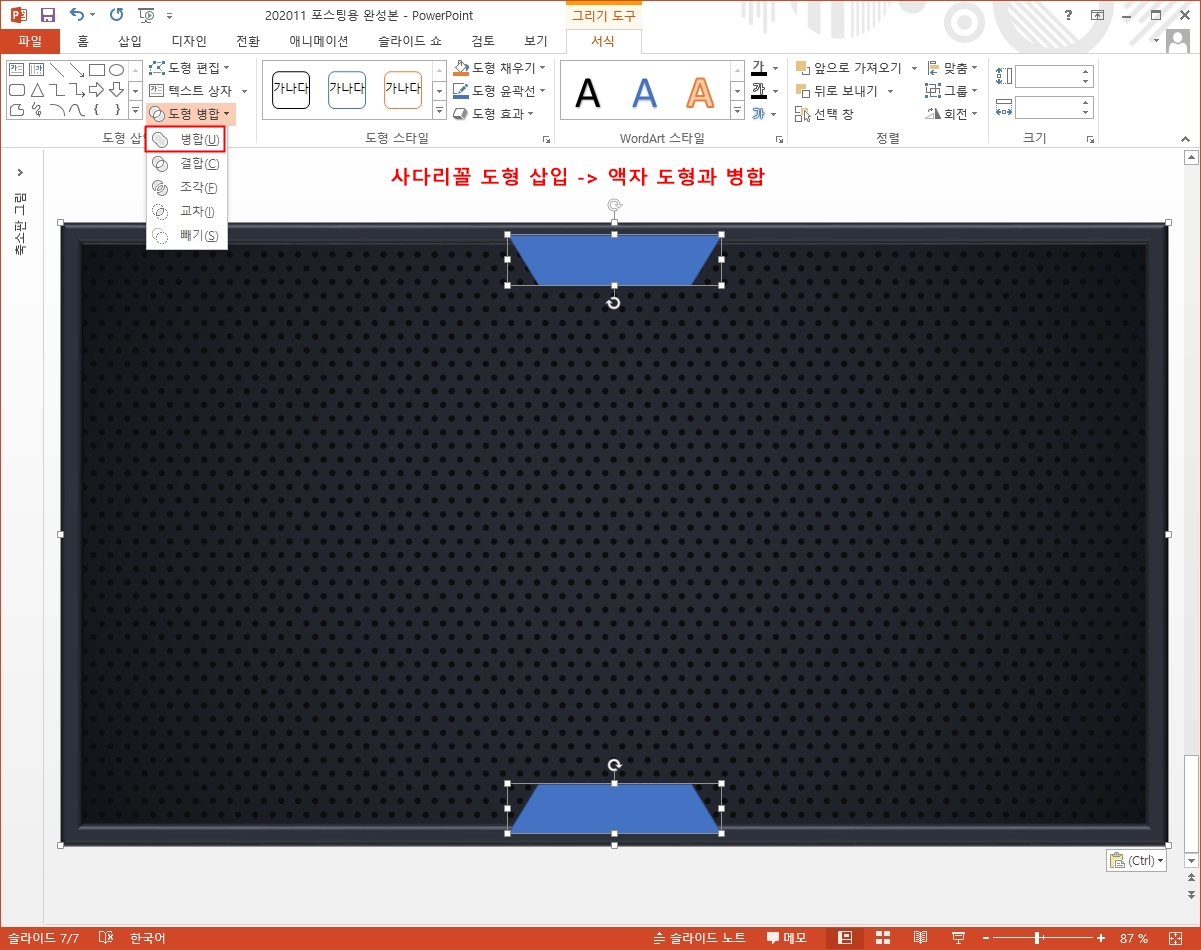Expand the shape styles gallery More arrow
Image resolution: width=1201 pixels, height=950 pixels.
coord(439,112)
